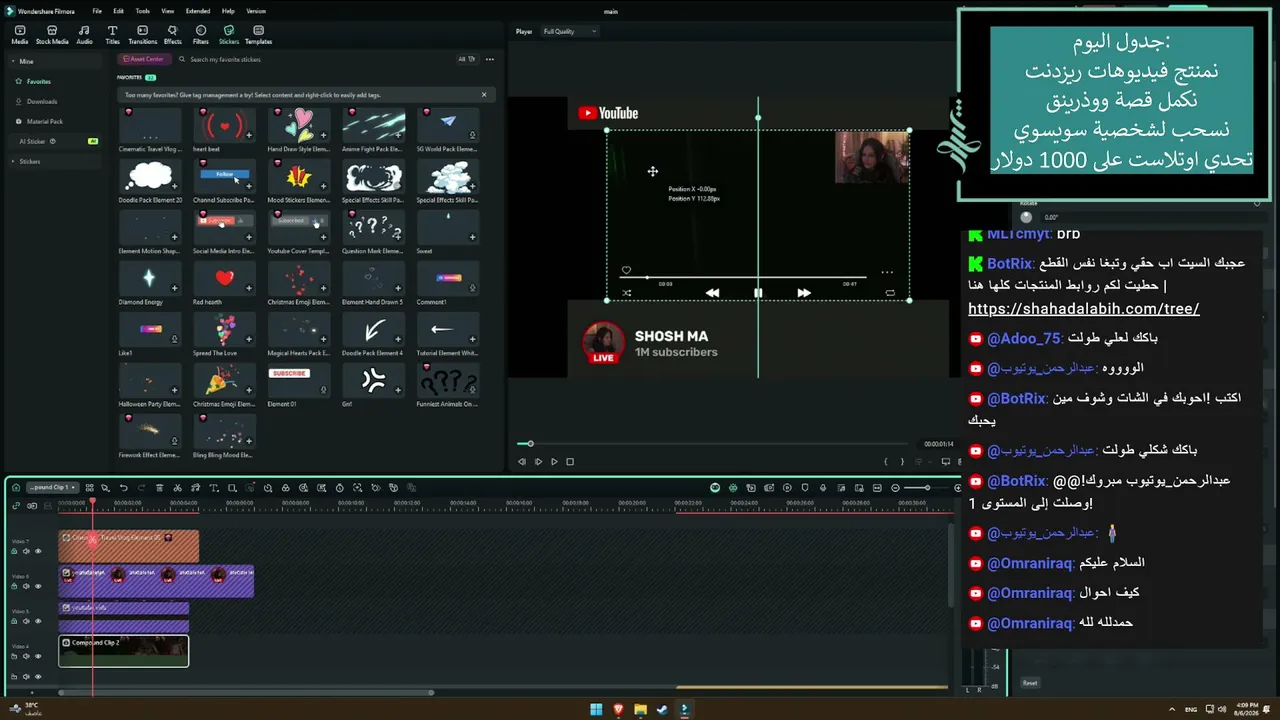Click the timeline home icon
This screenshot has width=1280, height=720.
click(15, 488)
